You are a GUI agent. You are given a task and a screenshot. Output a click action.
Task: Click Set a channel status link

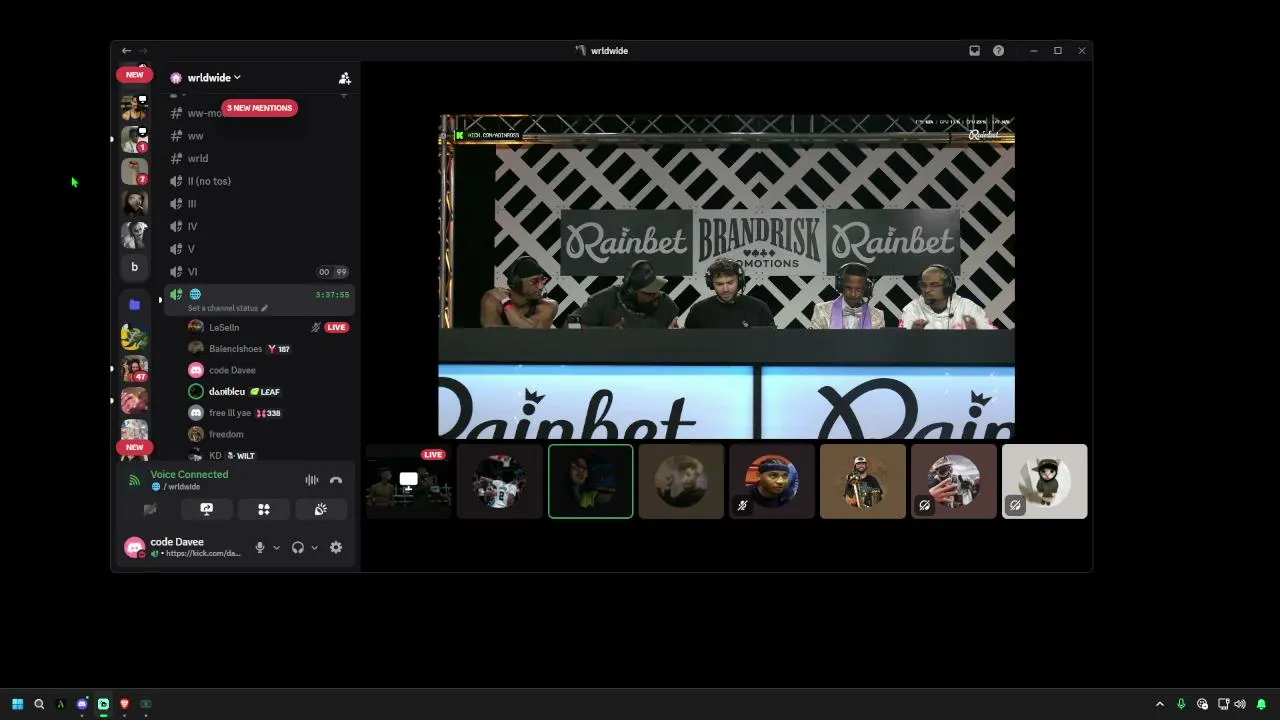[227, 308]
